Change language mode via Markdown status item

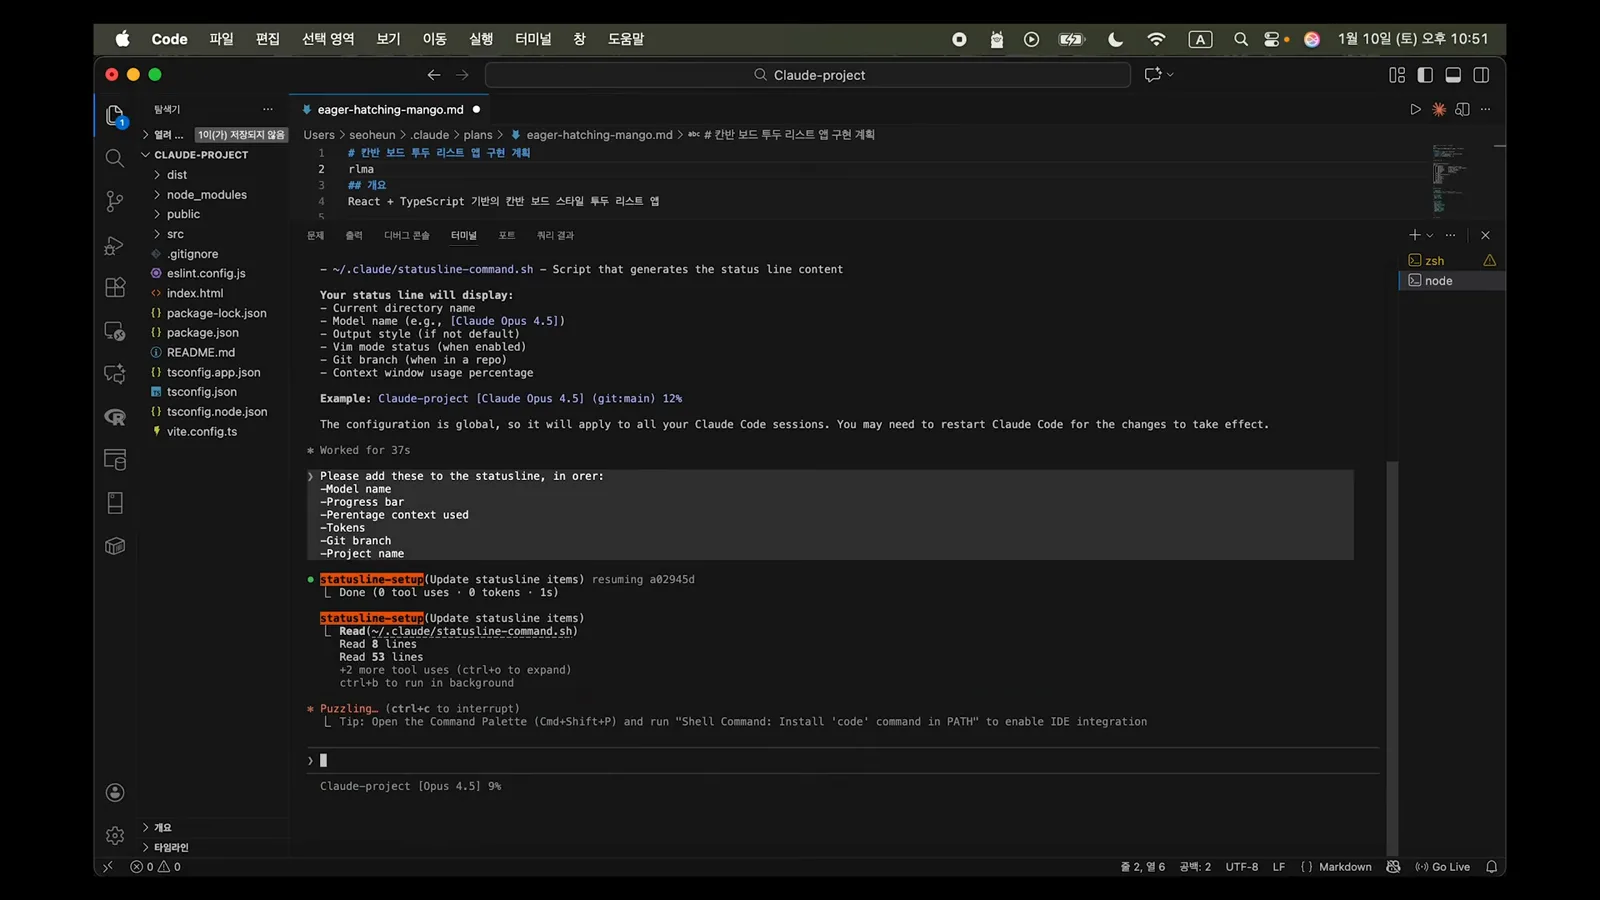1345,867
